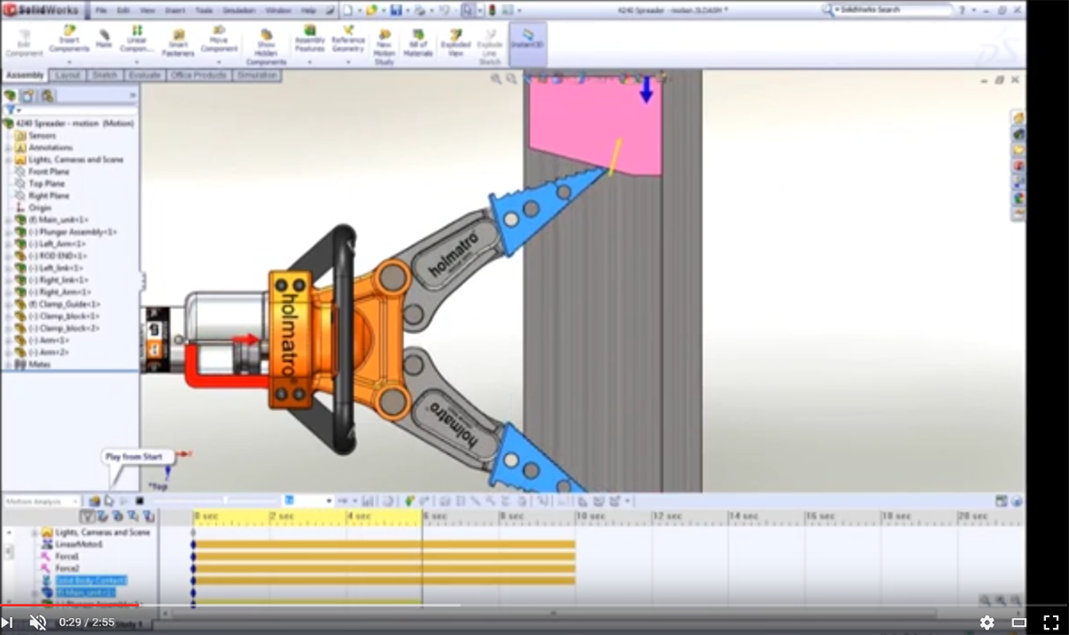
Task: Click the New document icon
Action: tap(348, 10)
